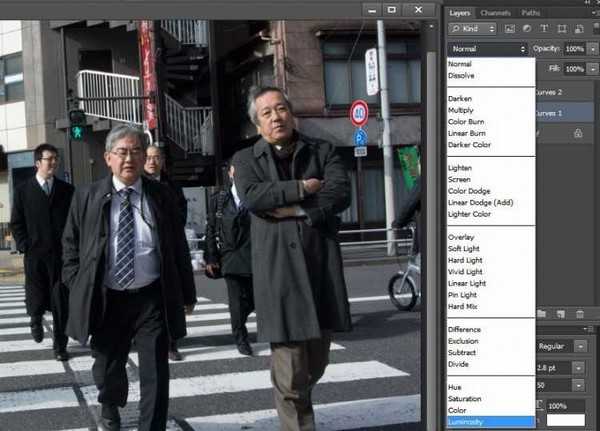Filter layers by shape layer icon

562,29
